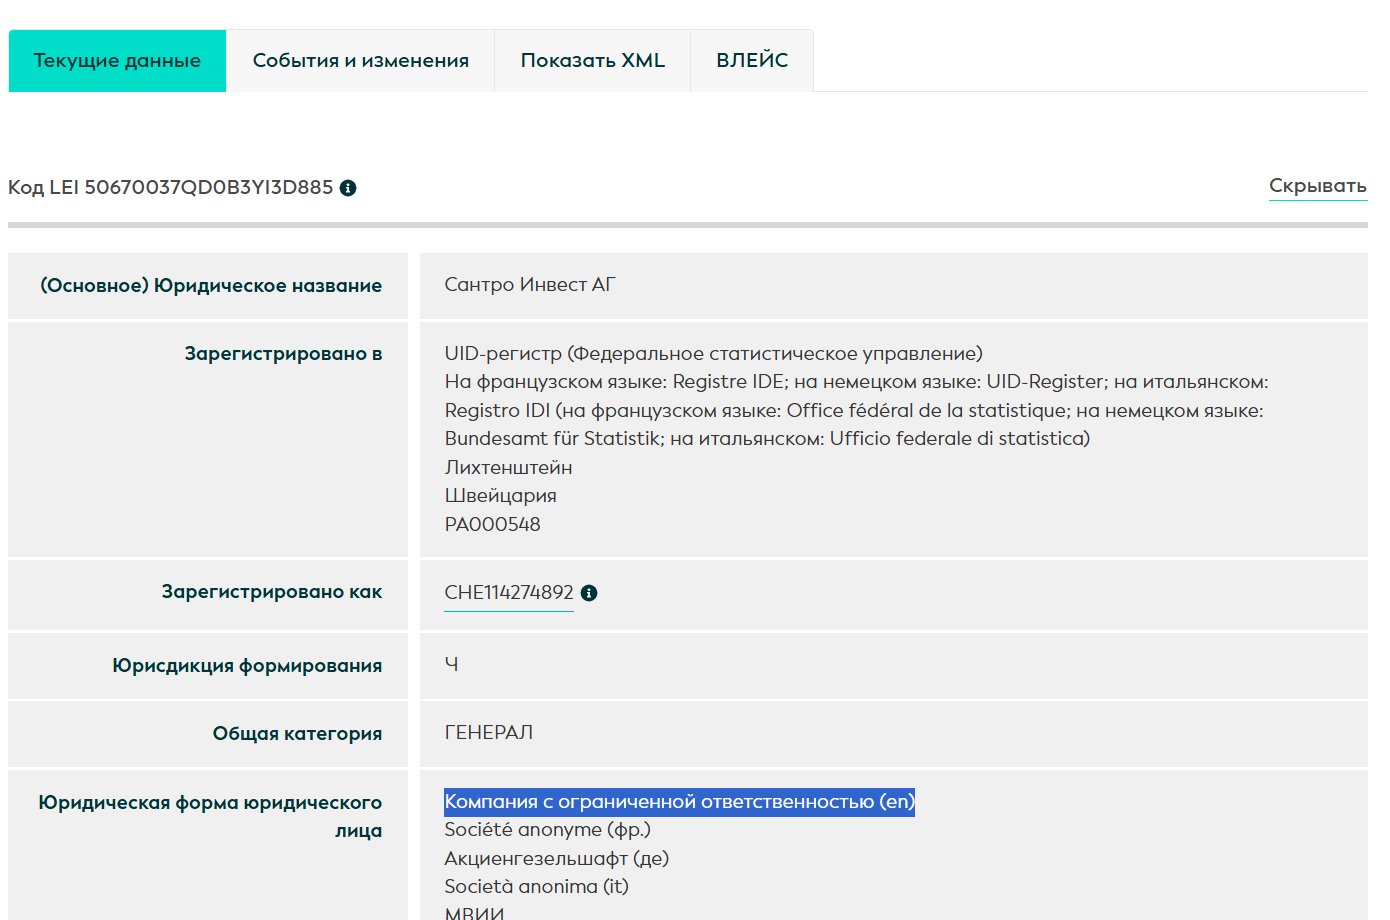
Task: Click the Società anonima (it) entry
Action: pyautogui.click(x=536, y=887)
